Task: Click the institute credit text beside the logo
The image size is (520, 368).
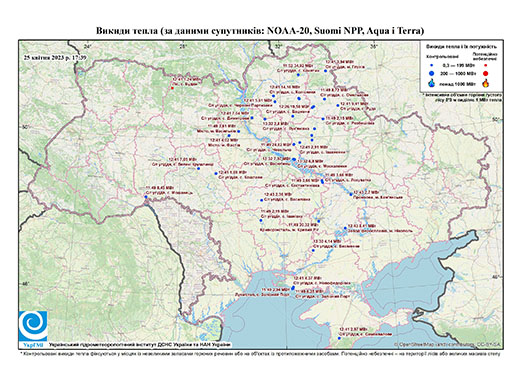Action: click(140, 345)
